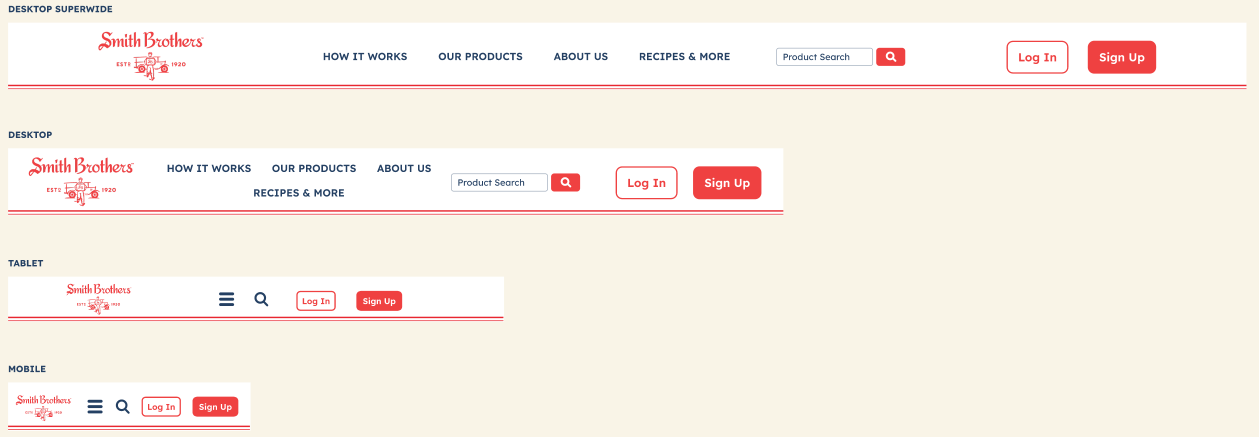The image size is (1259, 437).
Task: Click the red search button in the desktop header
Action: 566,182
